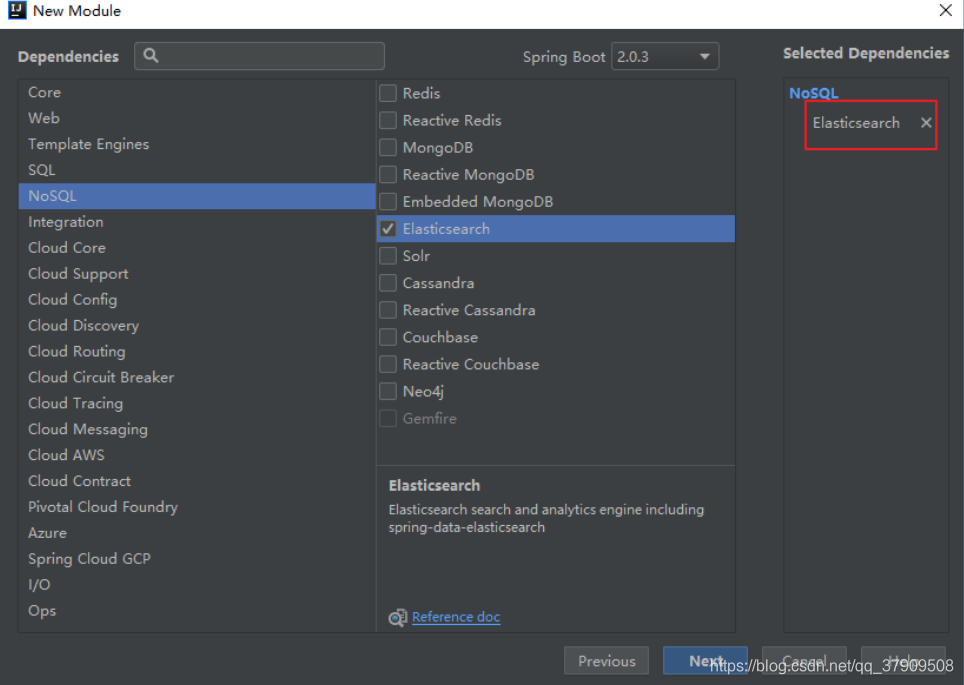The height and width of the screenshot is (685, 964).
Task: Open the Azure category
Action: pyautogui.click(x=197, y=533)
